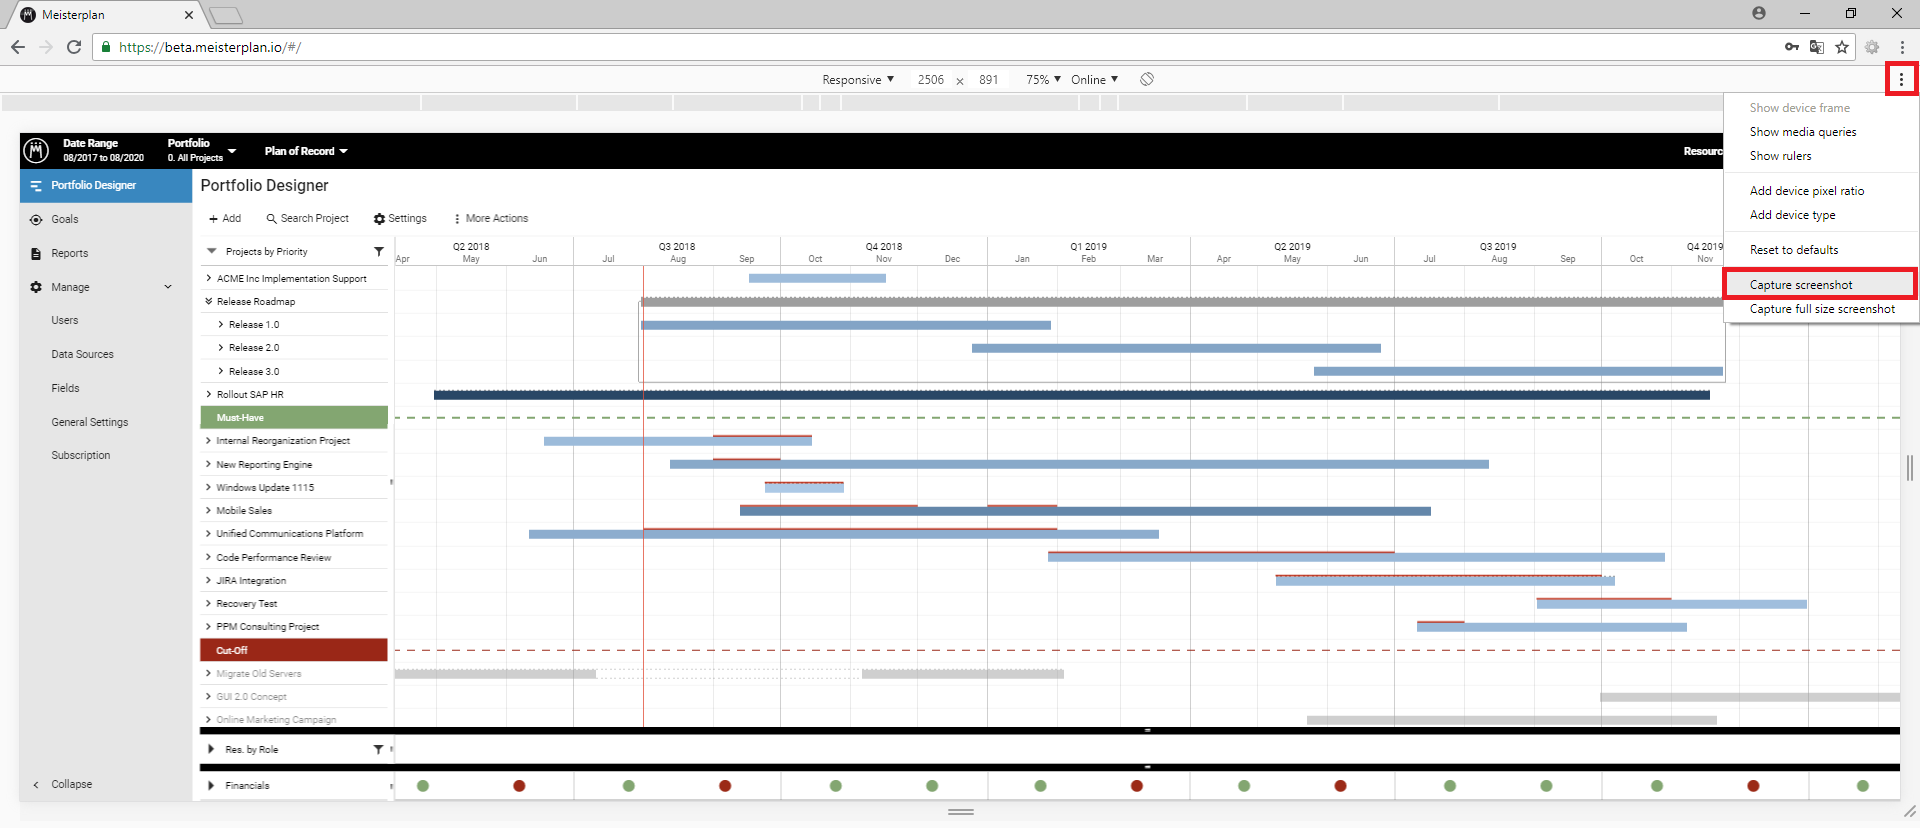Click the rotate device icon in toolbar

(x=1147, y=79)
